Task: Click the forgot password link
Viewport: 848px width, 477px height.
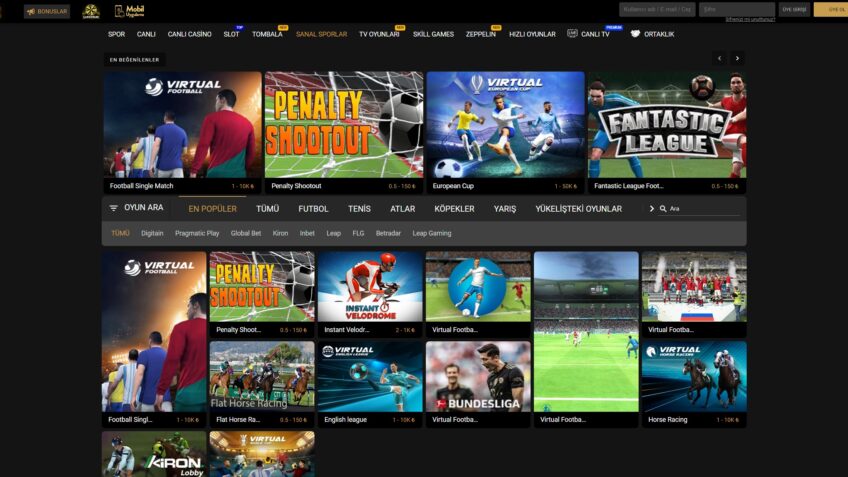Action: 750,20
